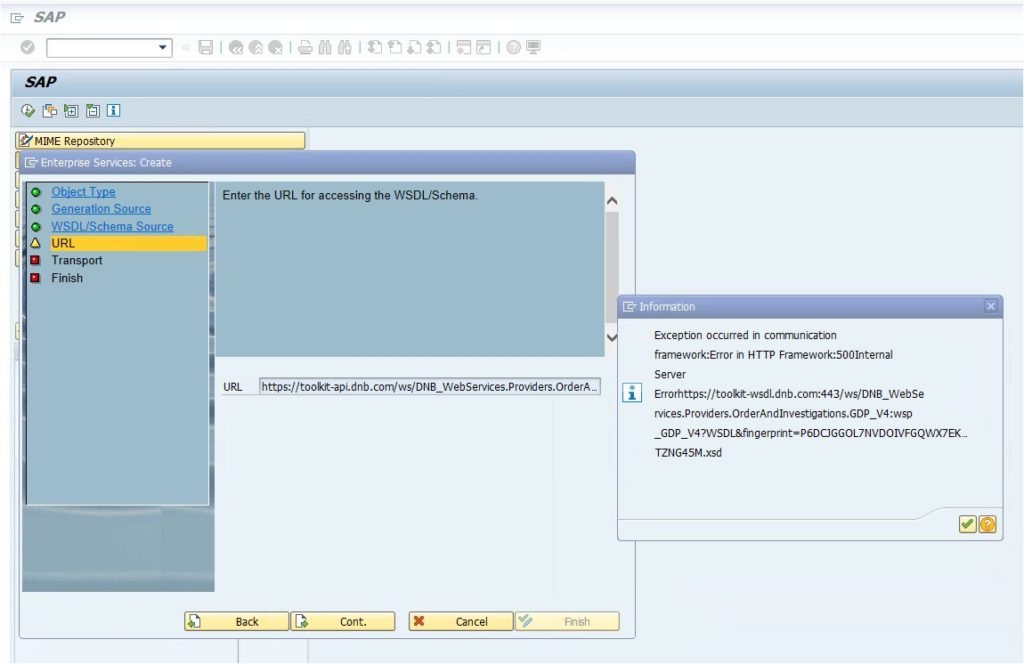Click the Create New Session icon
The height and width of the screenshot is (664, 1024).
tap(464, 47)
